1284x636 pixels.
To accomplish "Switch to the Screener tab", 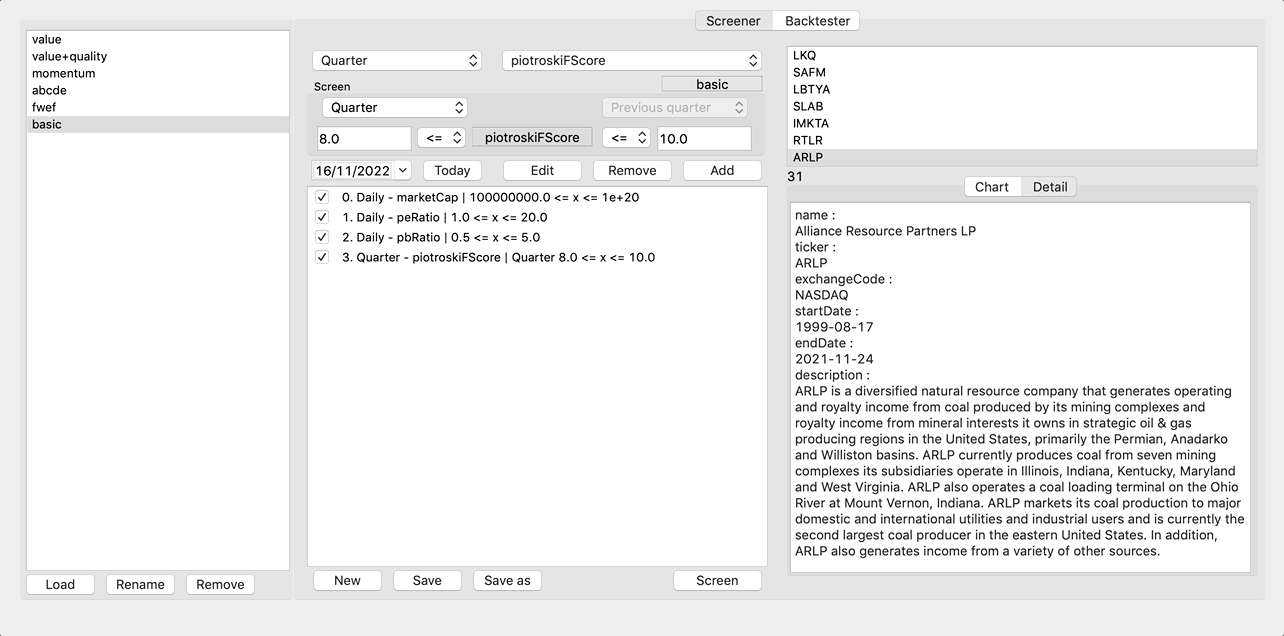I will 733,21.
